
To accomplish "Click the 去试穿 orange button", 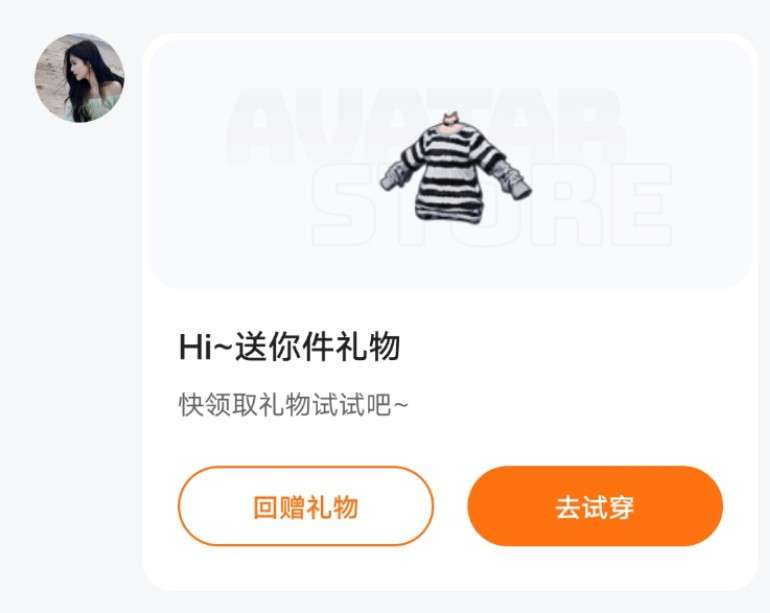I will click(595, 506).
